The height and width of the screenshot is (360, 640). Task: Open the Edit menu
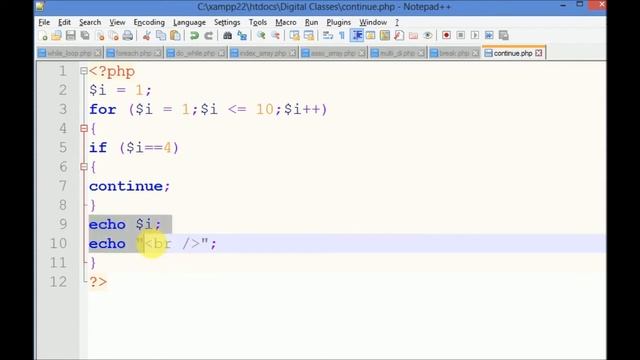(x=64, y=22)
